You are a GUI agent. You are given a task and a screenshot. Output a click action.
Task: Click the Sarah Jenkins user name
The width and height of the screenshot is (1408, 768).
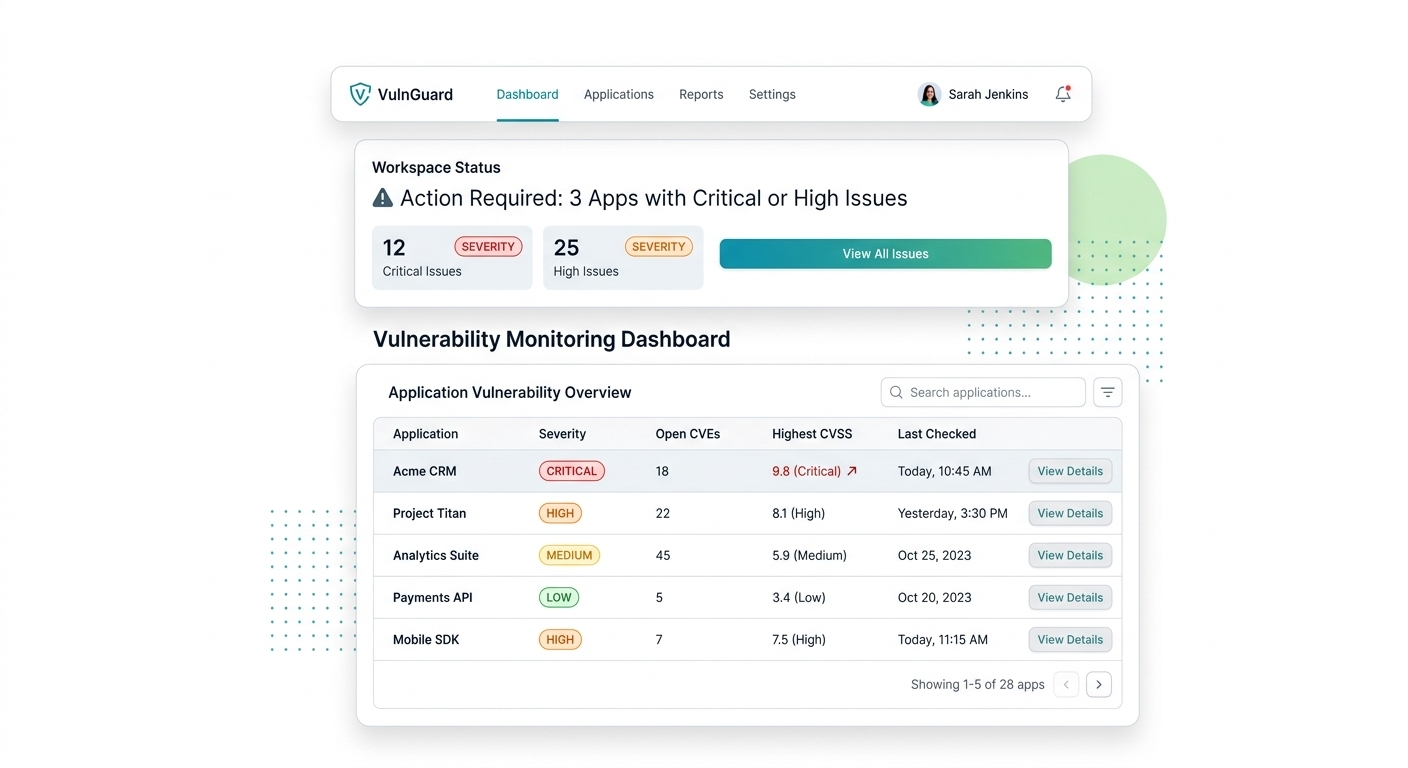click(x=988, y=94)
